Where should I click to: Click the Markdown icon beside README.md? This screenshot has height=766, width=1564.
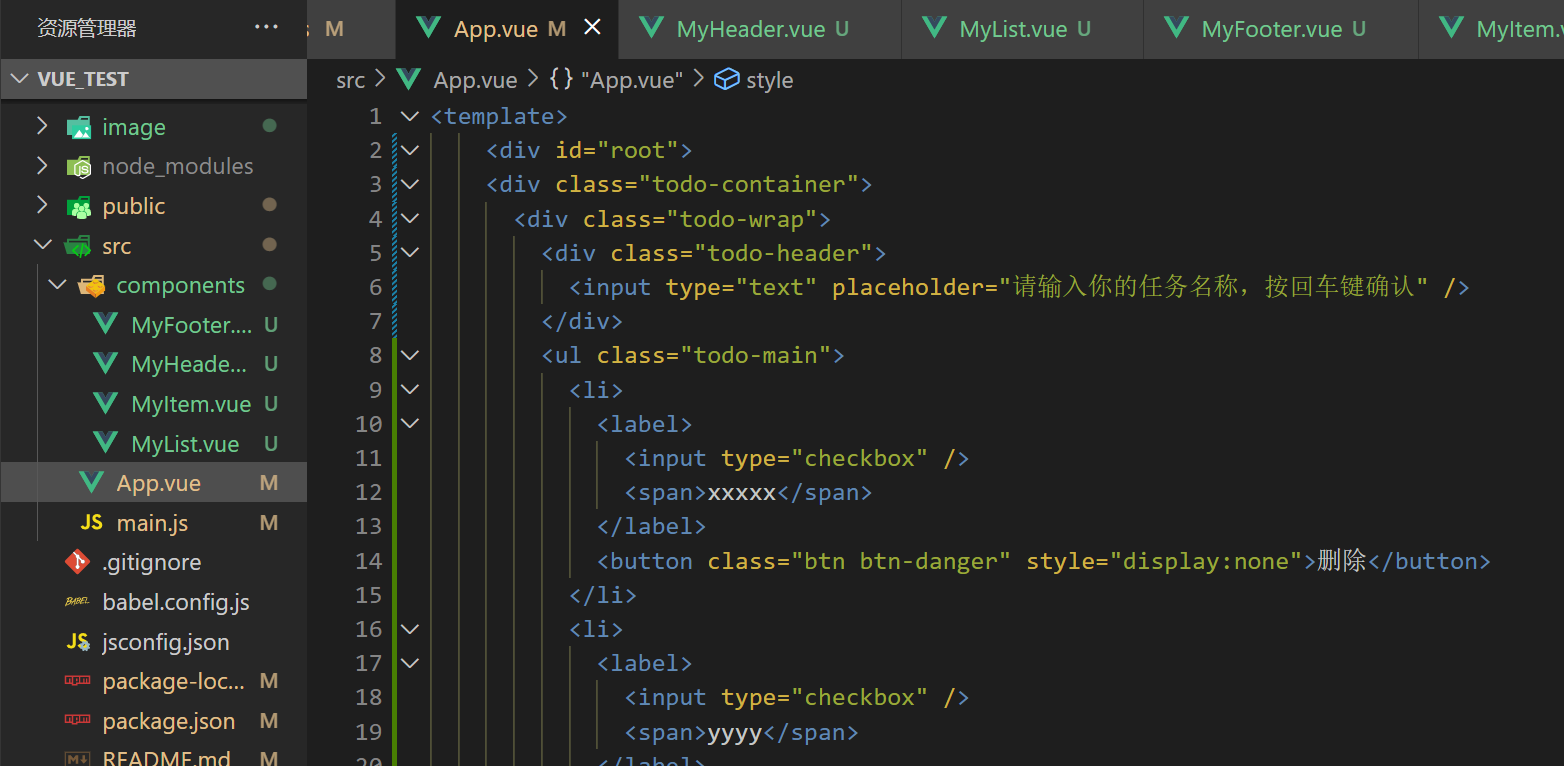tap(77, 759)
